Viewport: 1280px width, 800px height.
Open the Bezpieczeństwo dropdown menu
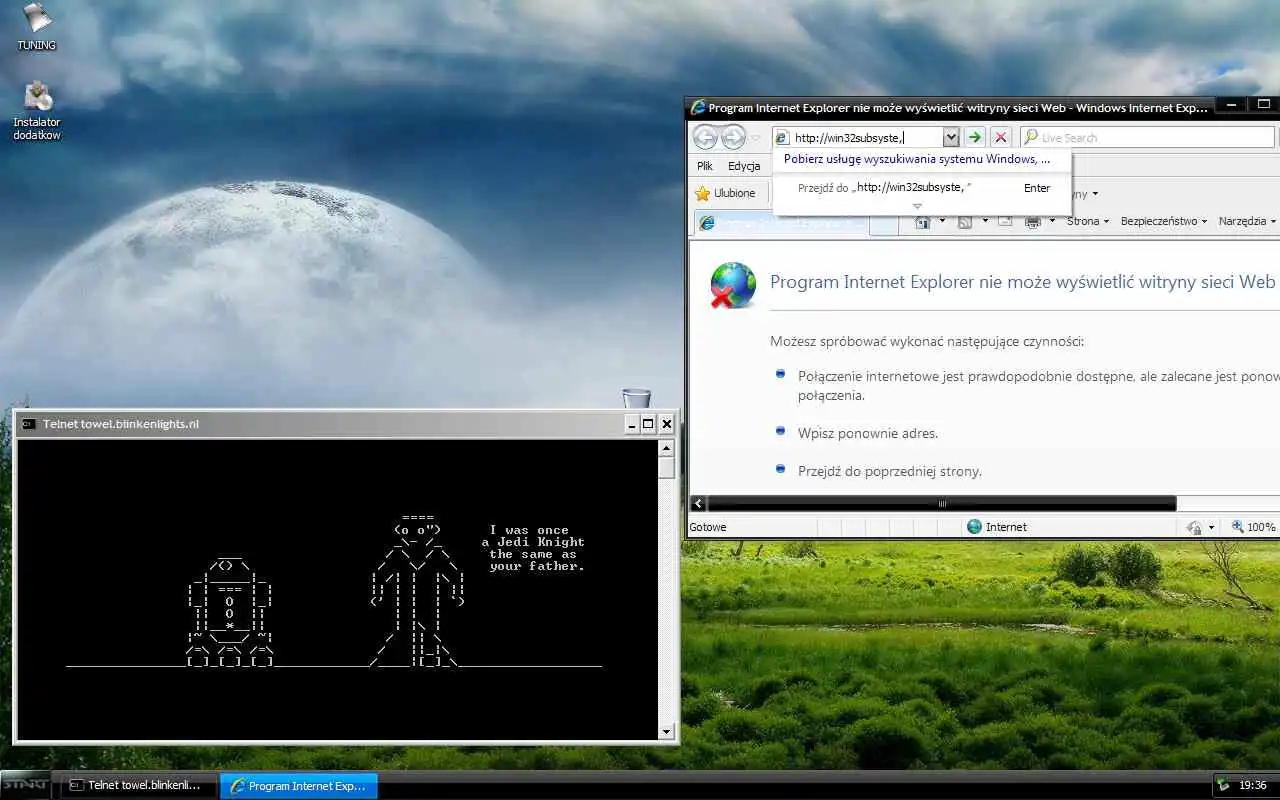(1163, 221)
